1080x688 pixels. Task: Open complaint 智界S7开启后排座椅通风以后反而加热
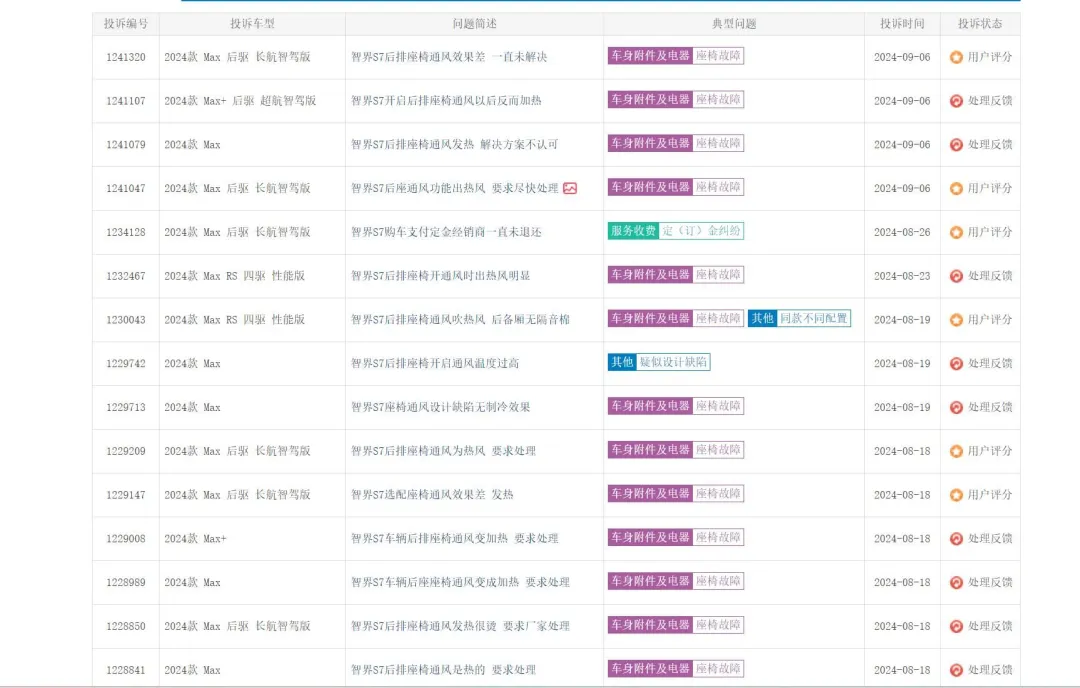coord(446,101)
